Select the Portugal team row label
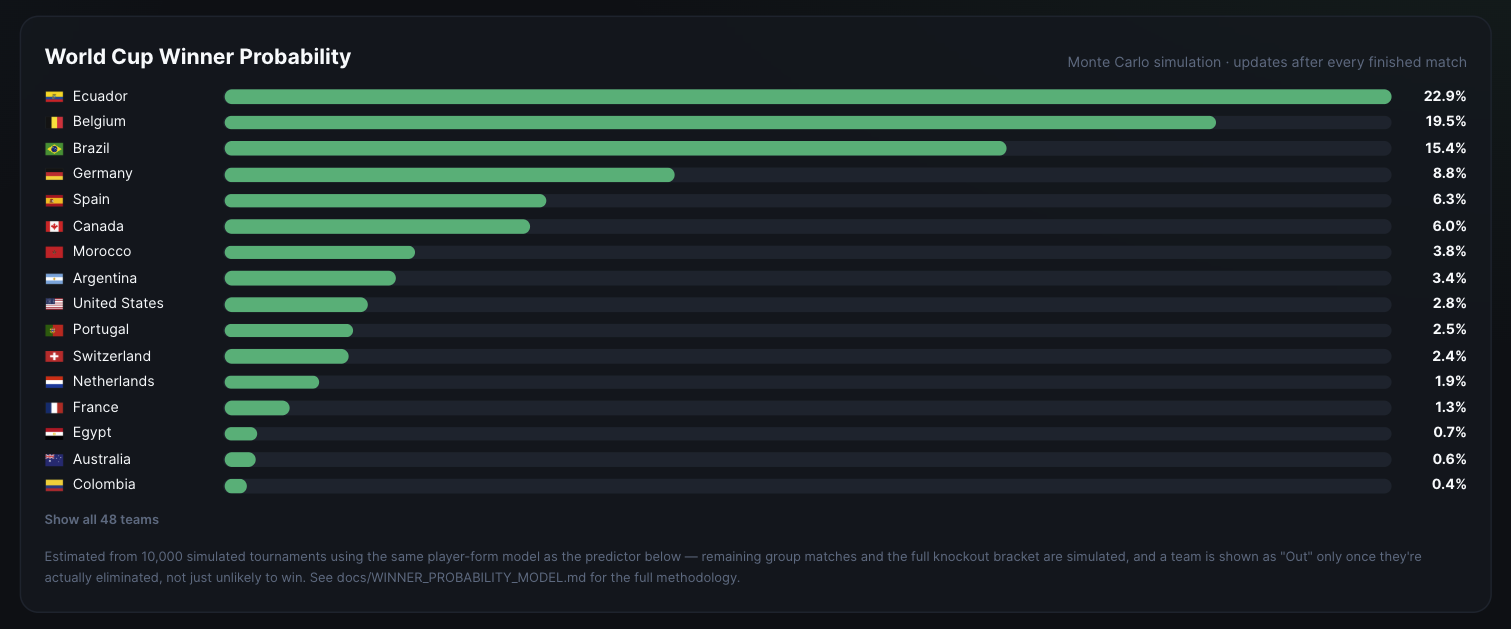 (x=101, y=330)
